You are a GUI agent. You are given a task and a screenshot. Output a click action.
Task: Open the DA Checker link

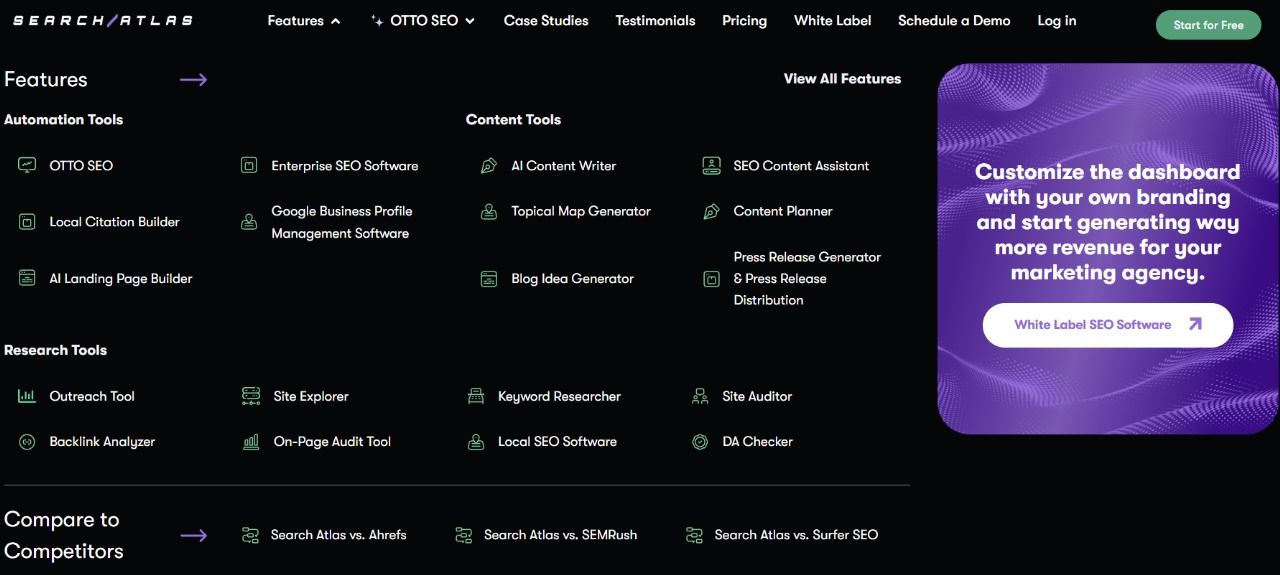(757, 441)
